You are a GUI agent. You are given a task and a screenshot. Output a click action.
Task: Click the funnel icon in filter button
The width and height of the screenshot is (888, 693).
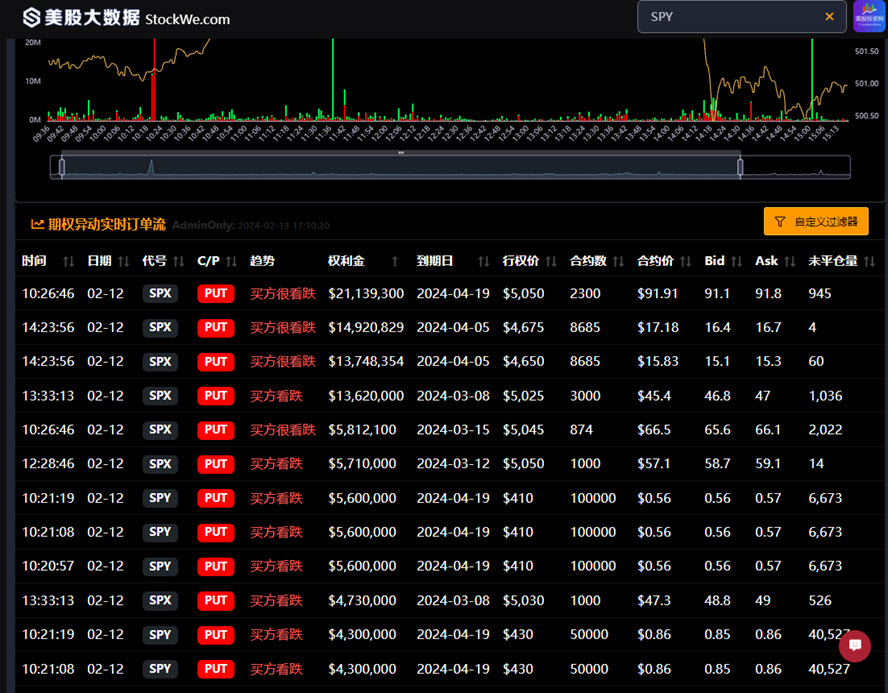(x=780, y=221)
